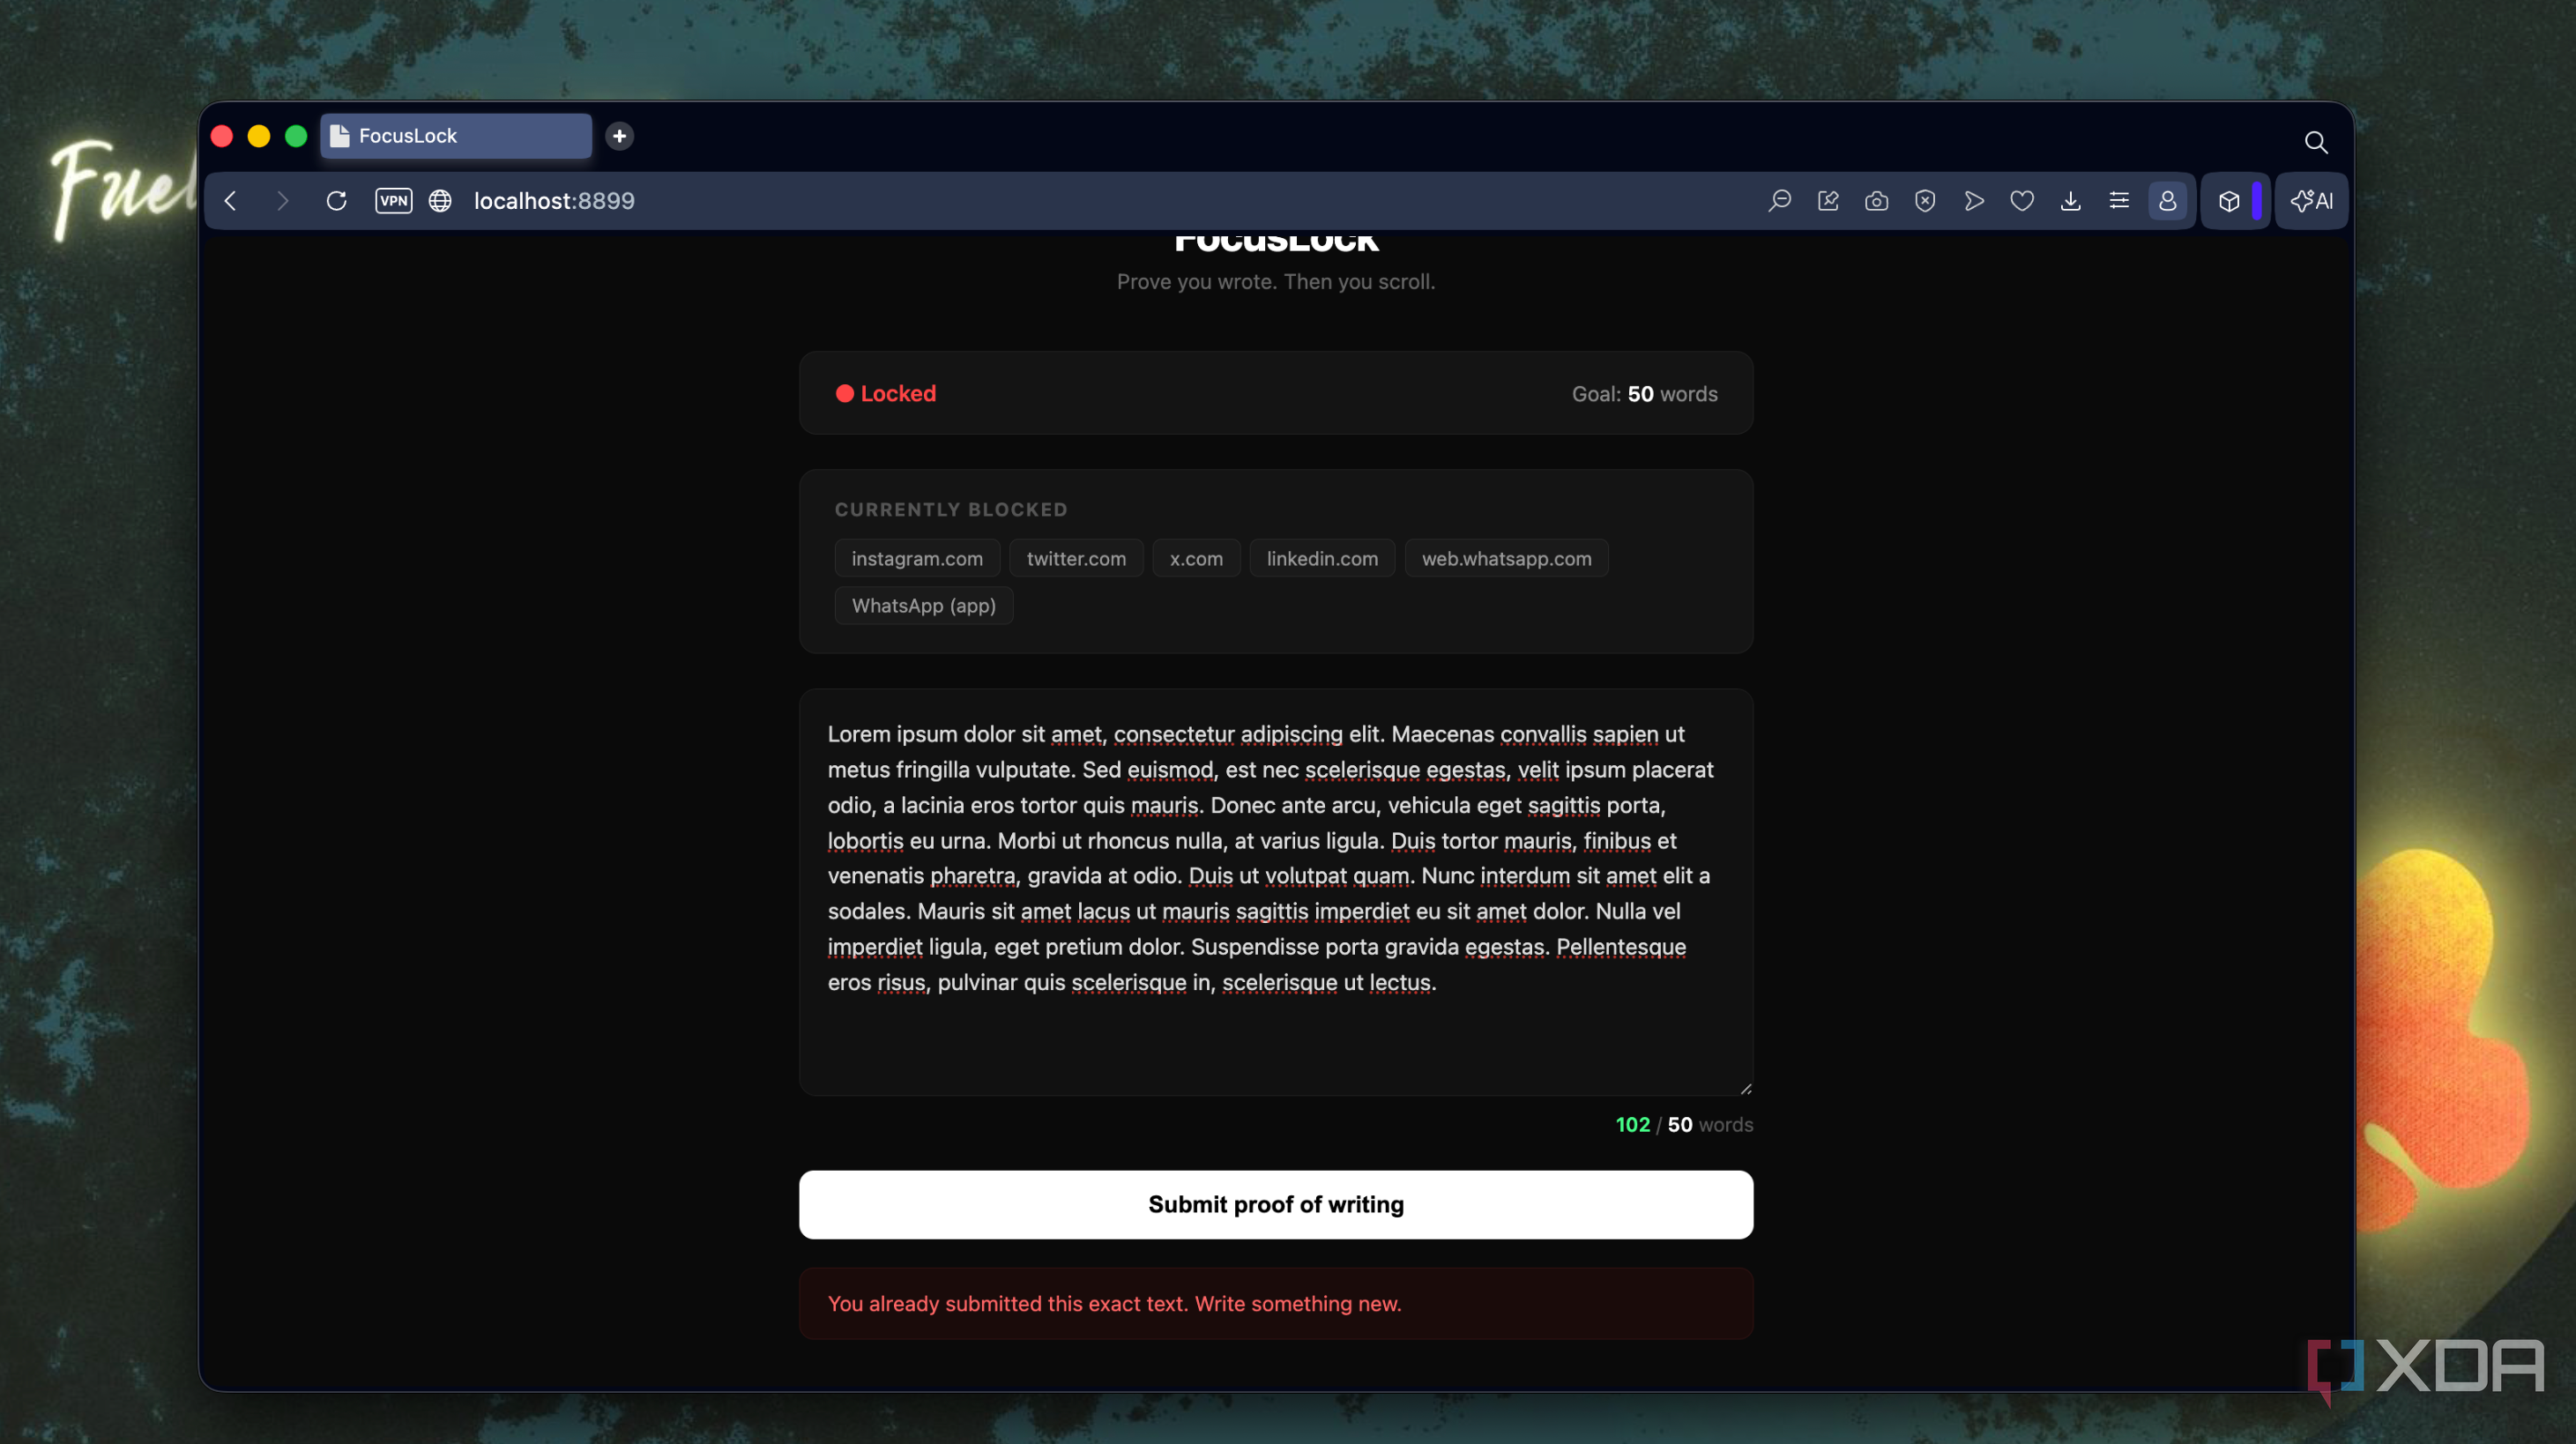Screen dimensions: 2576x1444
Task: Click the 102 / 50 words counter
Action: tap(1684, 1124)
